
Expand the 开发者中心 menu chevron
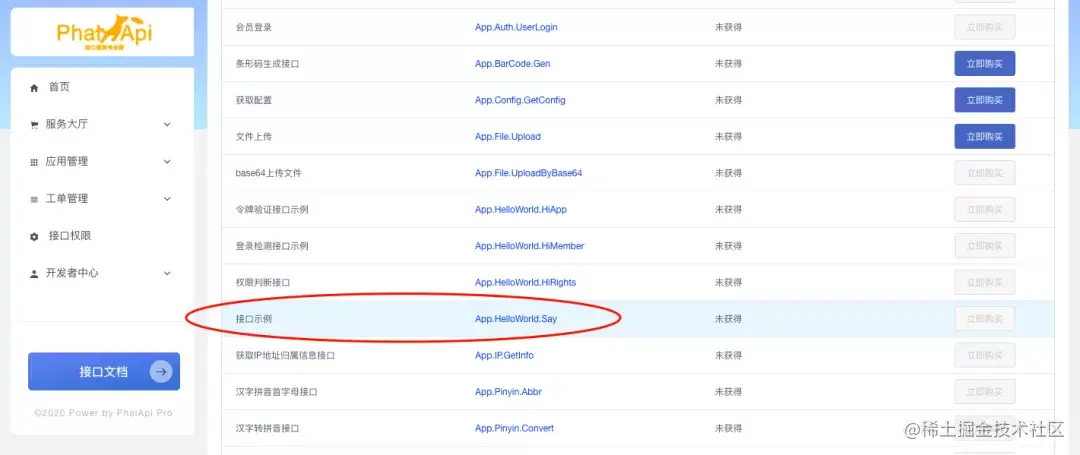coord(167,273)
